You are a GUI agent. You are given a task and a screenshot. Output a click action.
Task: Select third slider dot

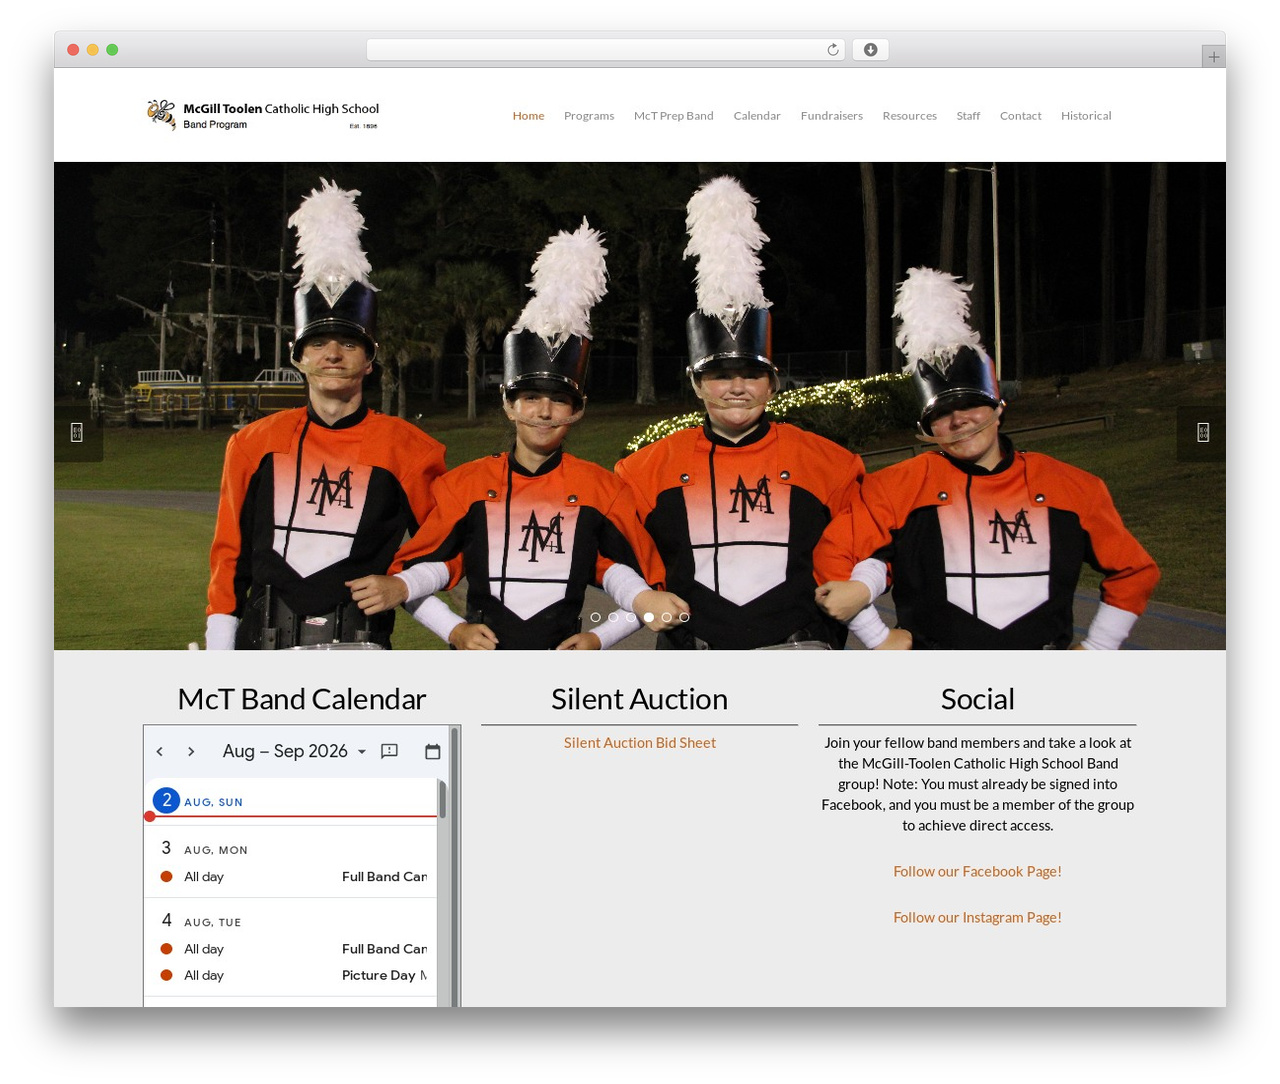pos(631,617)
